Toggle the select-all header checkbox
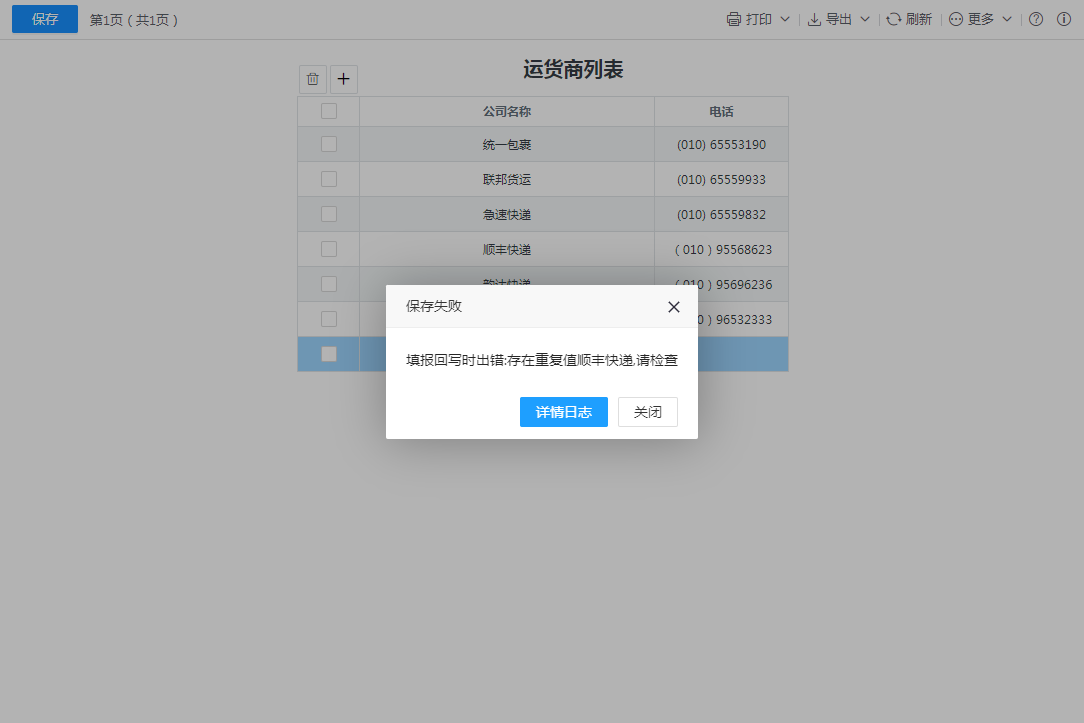The height and width of the screenshot is (723, 1084). pyautogui.click(x=329, y=111)
